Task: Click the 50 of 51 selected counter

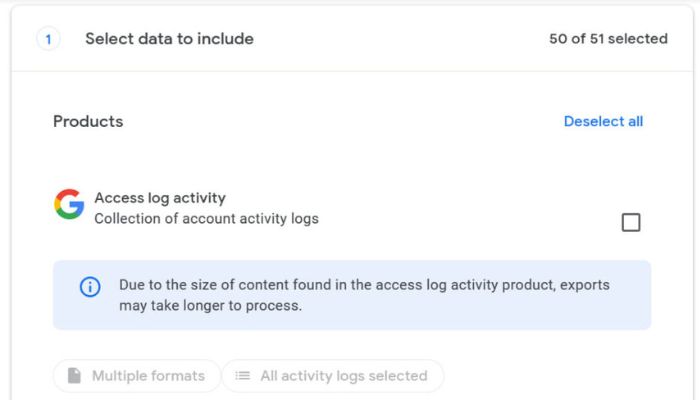Action: point(608,39)
